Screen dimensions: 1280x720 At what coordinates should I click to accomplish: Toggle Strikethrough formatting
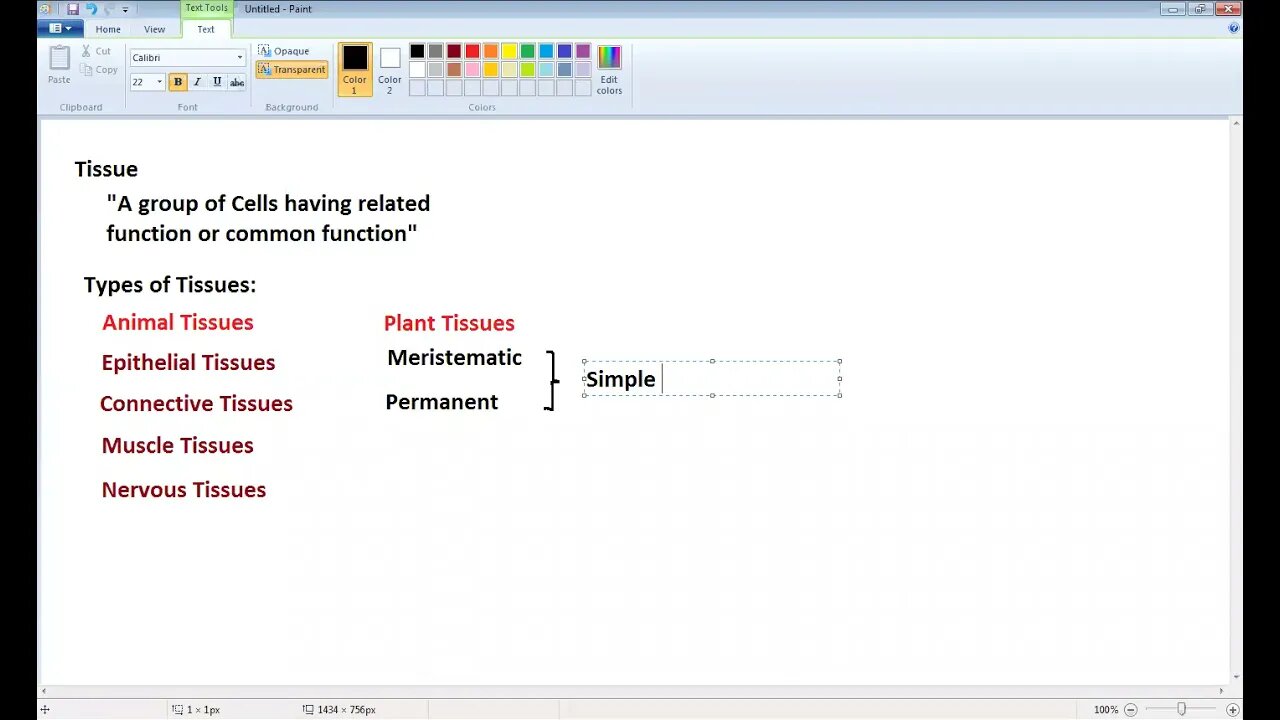(237, 82)
